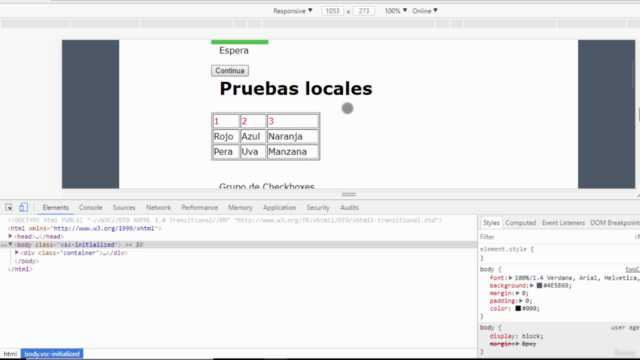Click the body.vsc-initialized breadcrumb
The image size is (640, 360).
point(52,354)
